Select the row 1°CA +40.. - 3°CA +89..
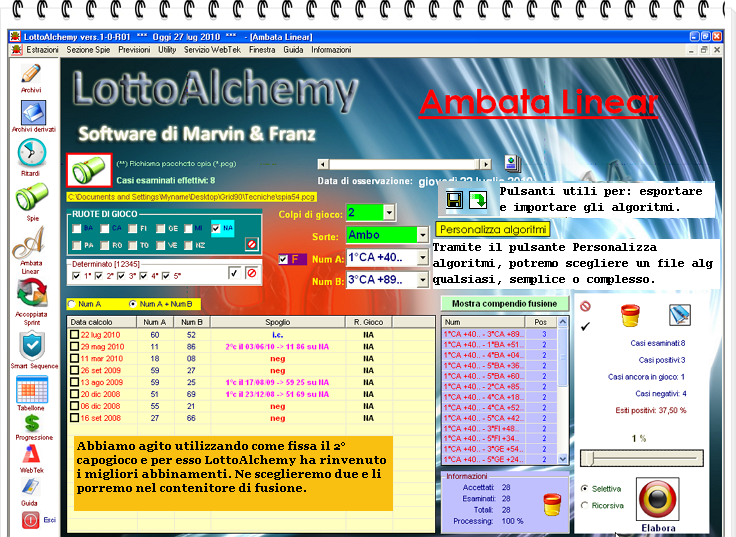Viewport: 736px width, 537px height. point(499,334)
